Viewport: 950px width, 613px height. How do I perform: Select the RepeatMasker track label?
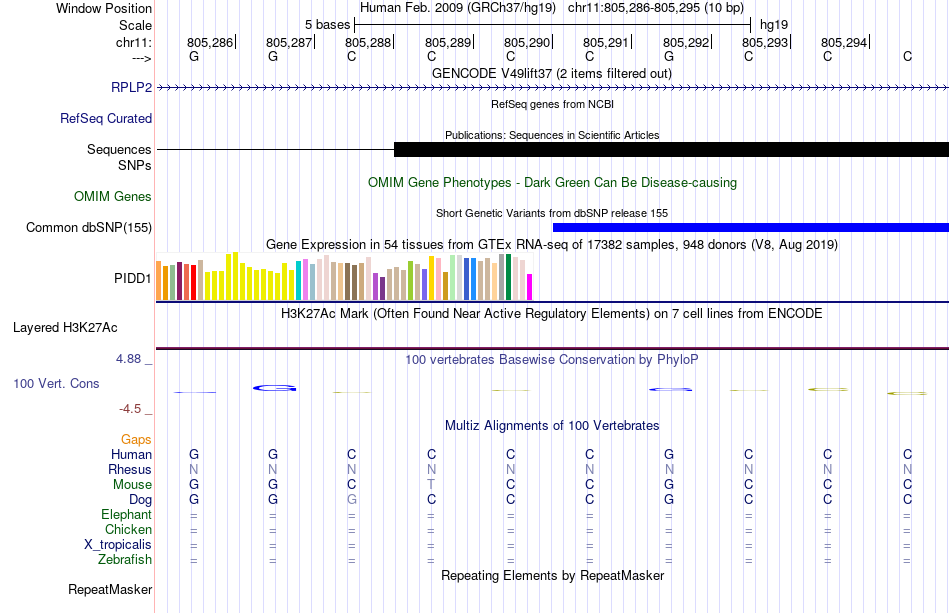110,589
